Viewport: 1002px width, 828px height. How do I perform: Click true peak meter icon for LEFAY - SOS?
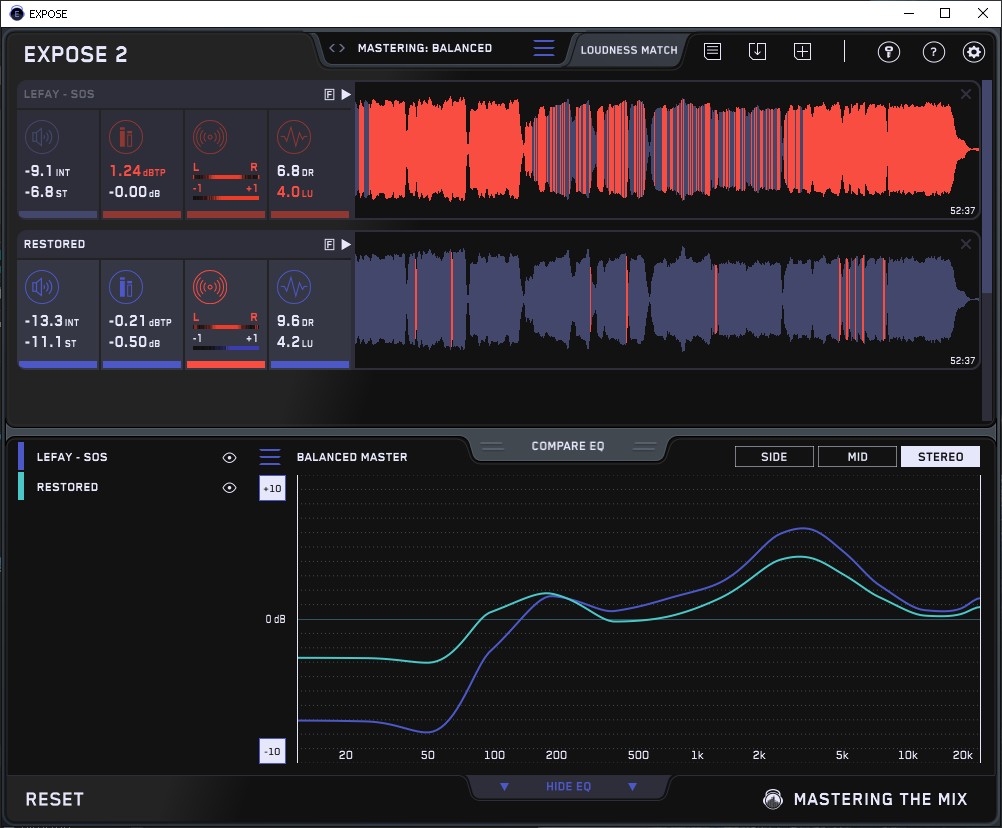coord(126,137)
